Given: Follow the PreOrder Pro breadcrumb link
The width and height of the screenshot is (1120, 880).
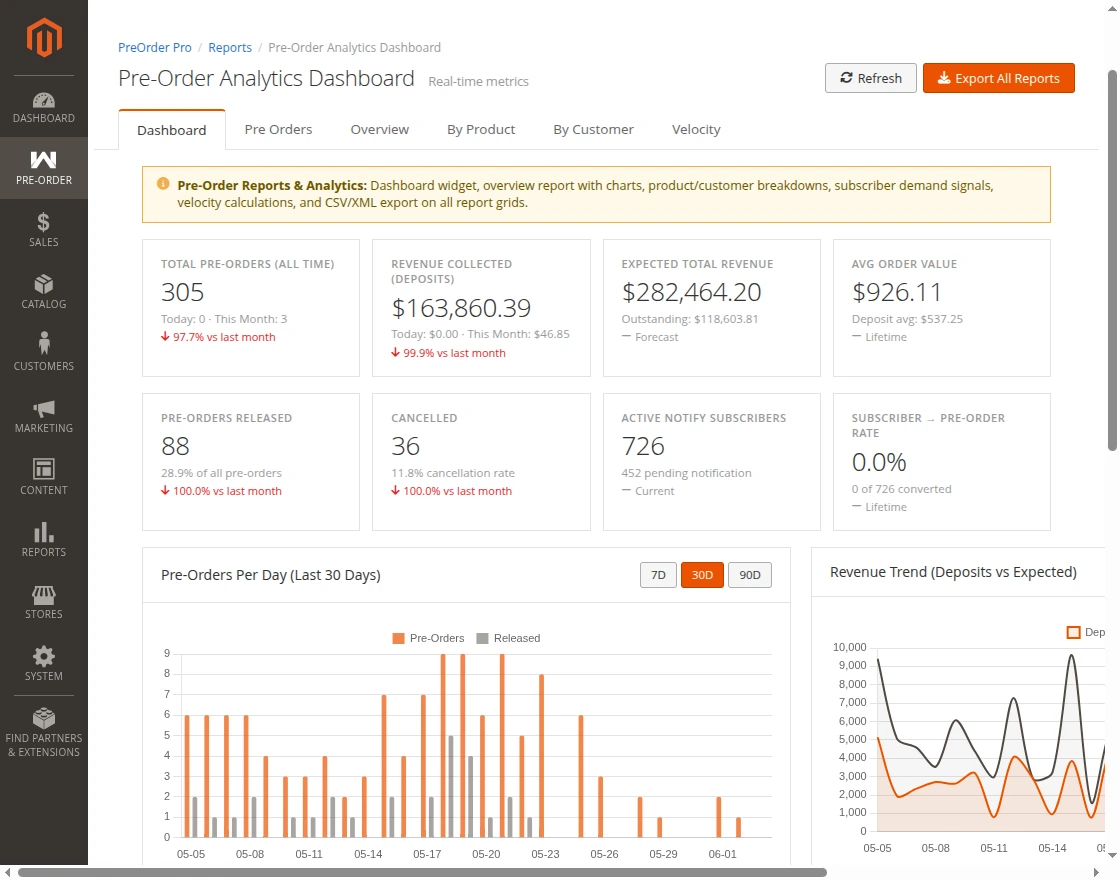Looking at the screenshot, I should [155, 47].
